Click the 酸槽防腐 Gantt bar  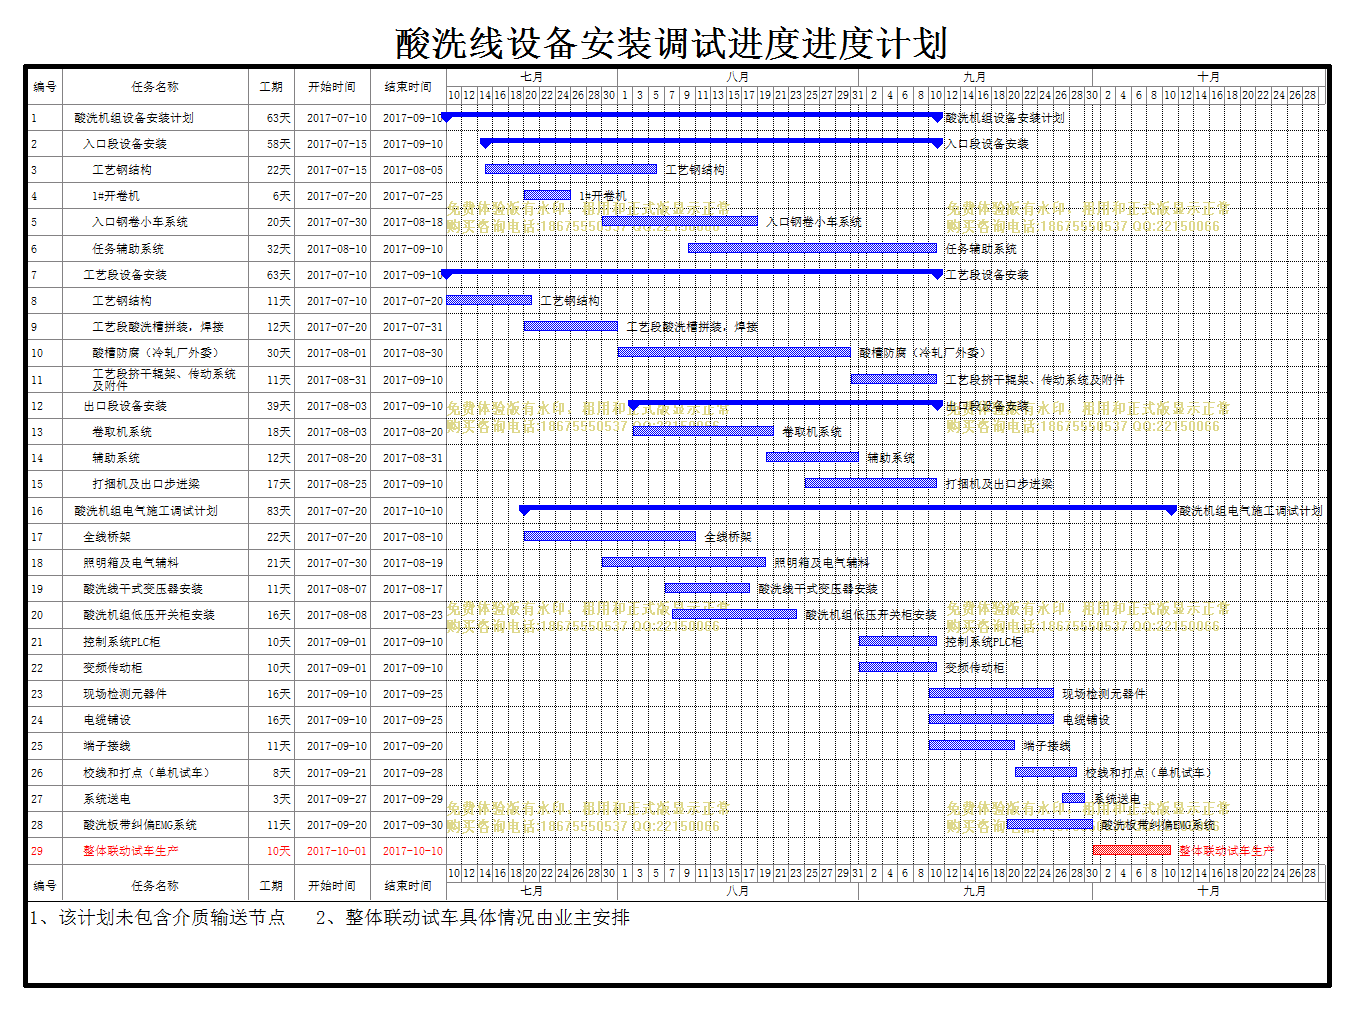734,352
